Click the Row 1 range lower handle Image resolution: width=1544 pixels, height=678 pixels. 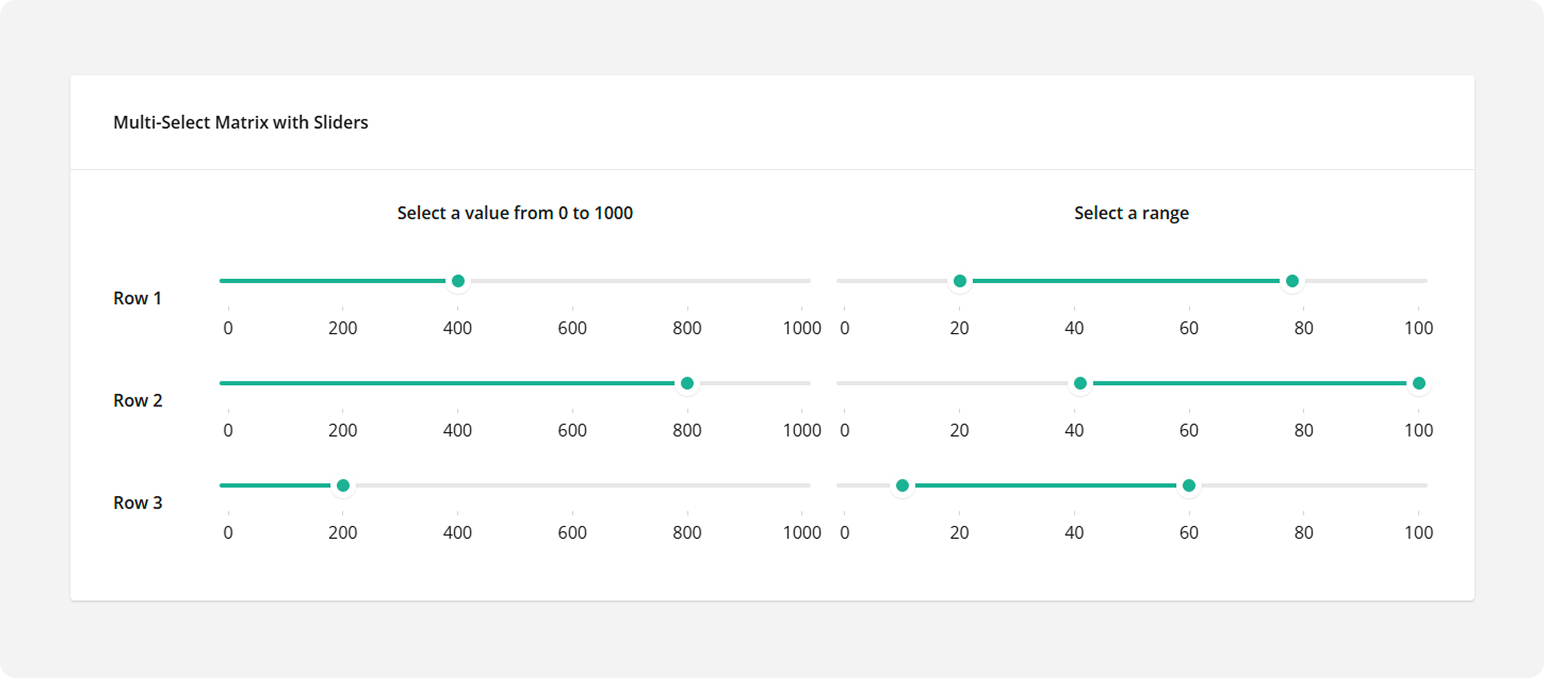click(960, 281)
